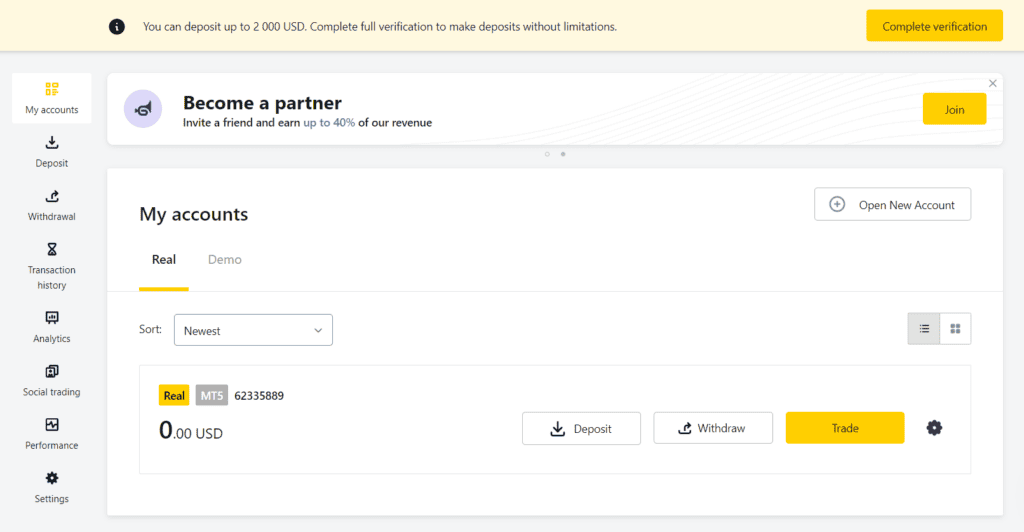Image resolution: width=1024 pixels, height=532 pixels.
Task: Switch to list view layout
Action: pos(924,329)
